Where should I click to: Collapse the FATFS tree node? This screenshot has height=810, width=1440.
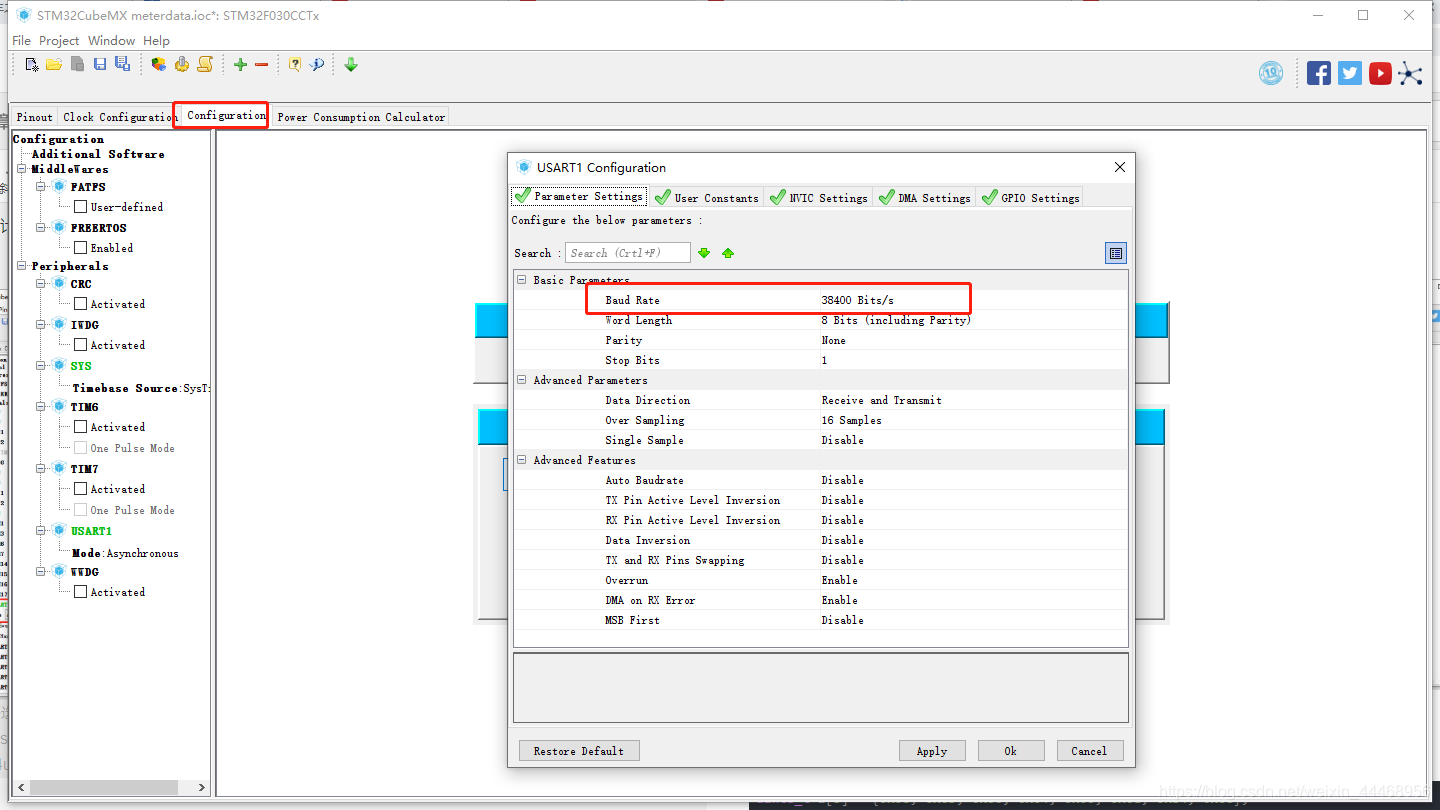click(42, 187)
